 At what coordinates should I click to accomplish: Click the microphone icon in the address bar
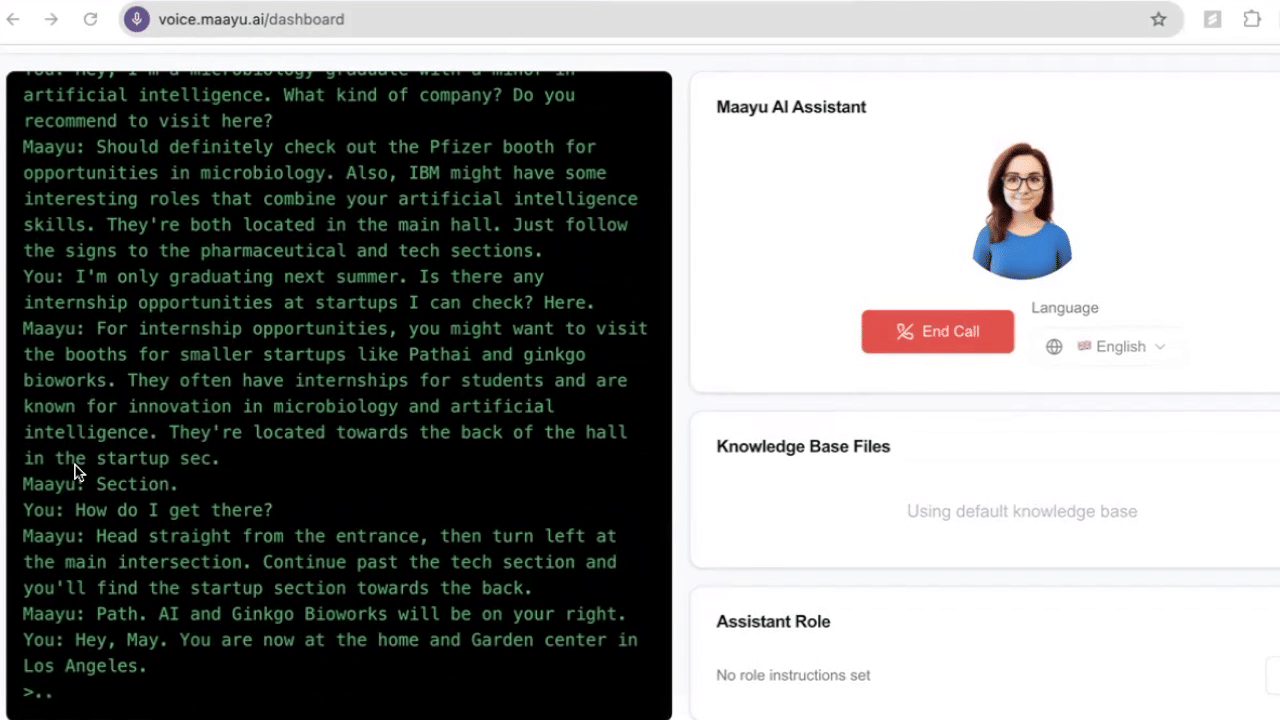[x=137, y=19]
